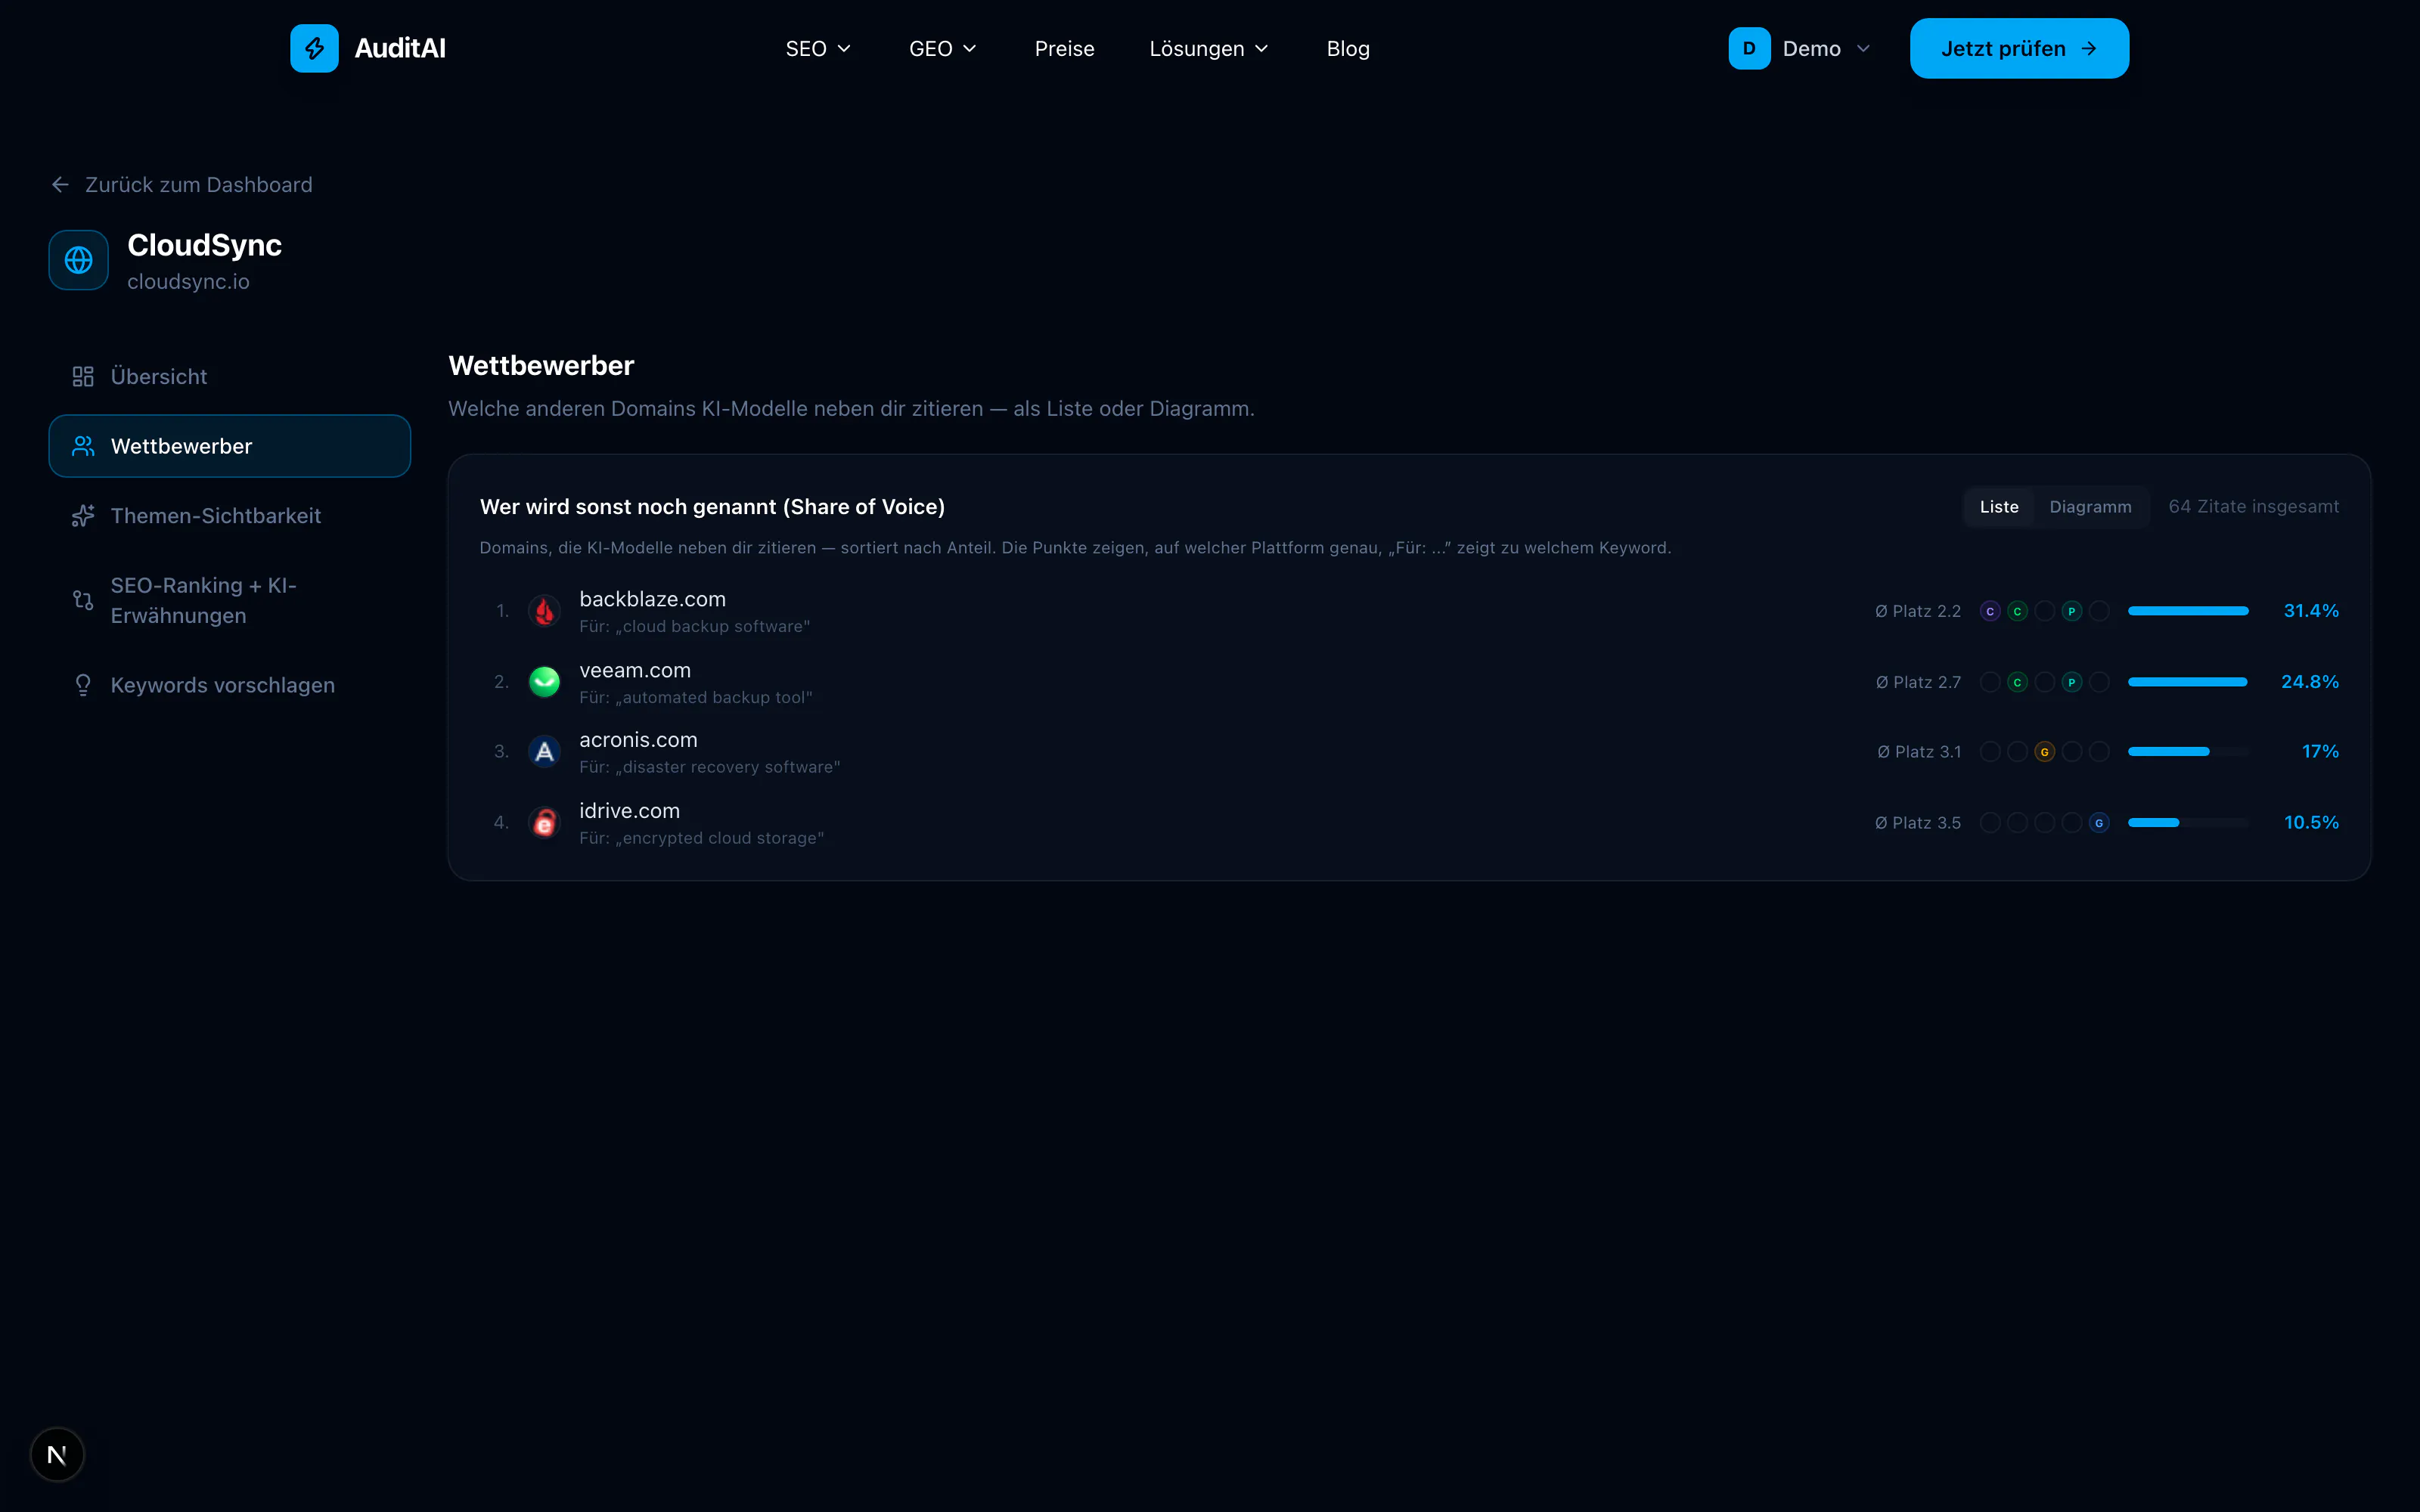Select Übersicht in the sidebar
Image resolution: width=2420 pixels, height=1512 pixels.
[x=230, y=376]
